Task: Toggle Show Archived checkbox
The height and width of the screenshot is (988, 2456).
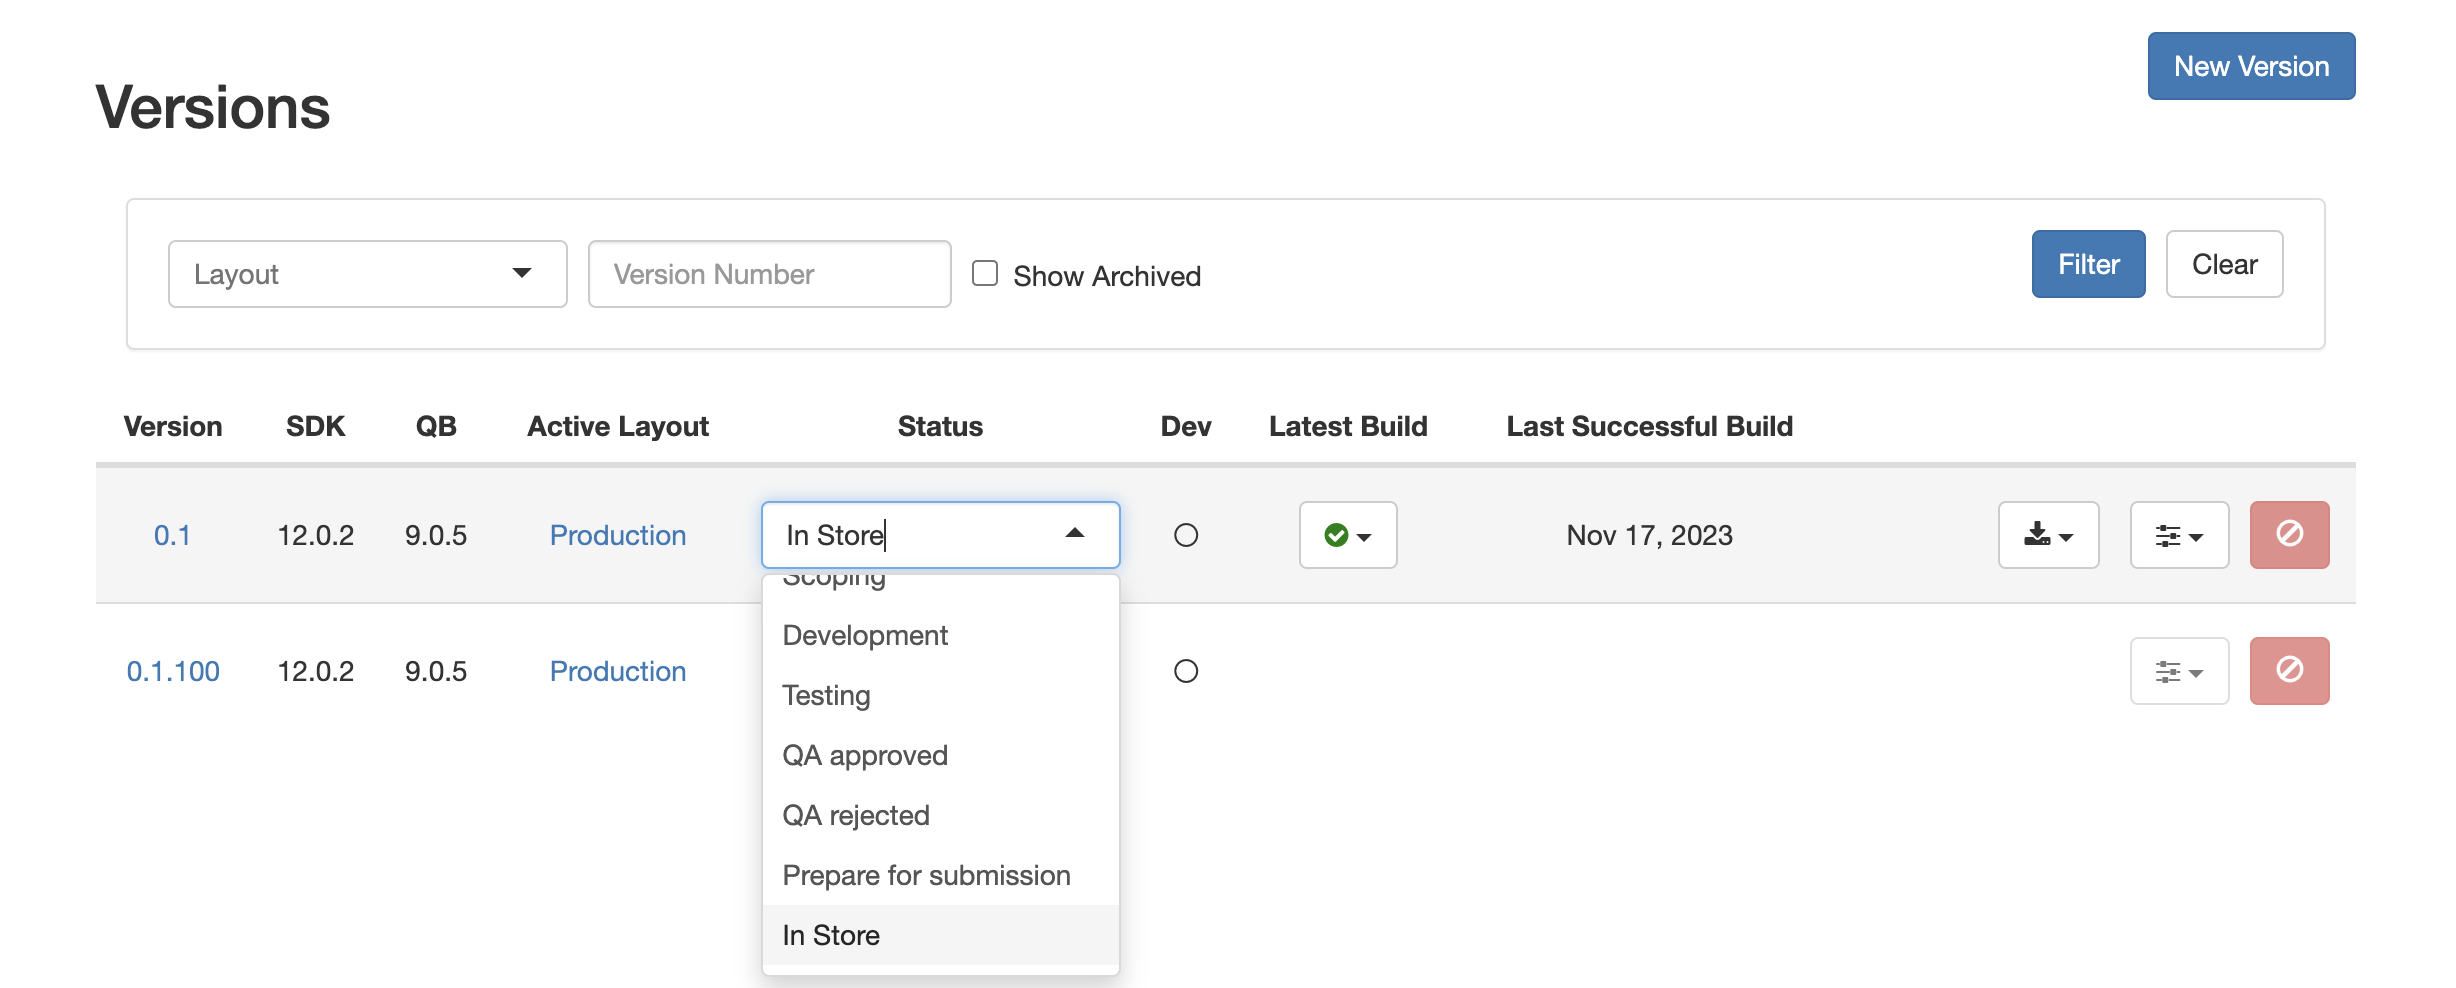Action: coord(985,273)
